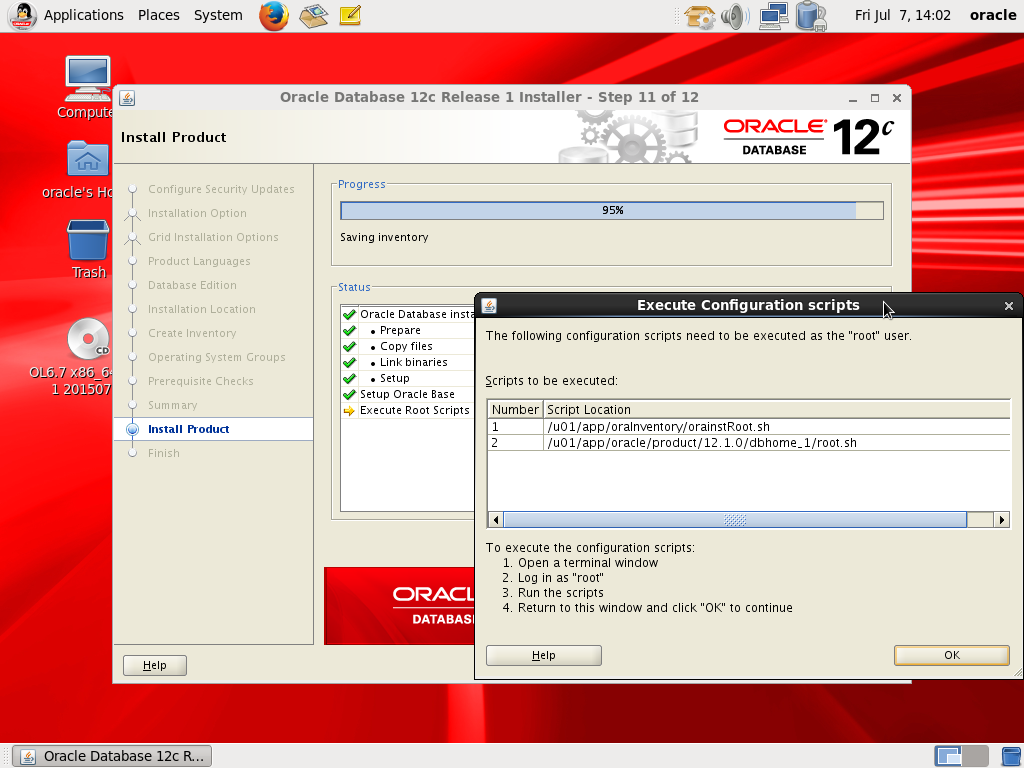Open the System menu
Screen dimensions: 1024x768
(x=218, y=15)
